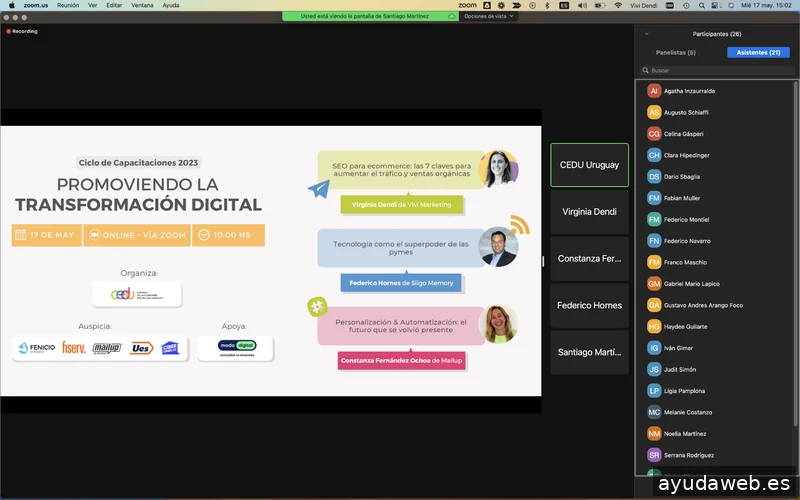Select the CEDU Uruguay video tile

[589, 165]
